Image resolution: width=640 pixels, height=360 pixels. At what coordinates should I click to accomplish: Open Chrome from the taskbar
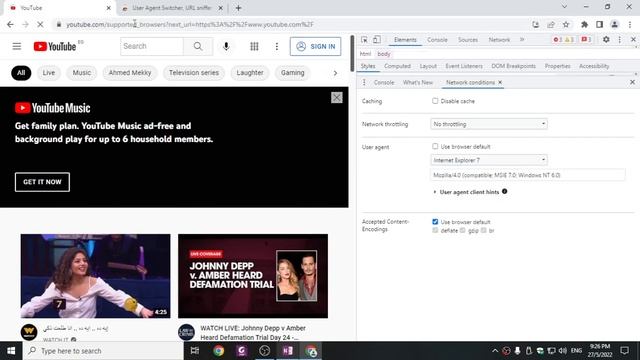coord(219,351)
